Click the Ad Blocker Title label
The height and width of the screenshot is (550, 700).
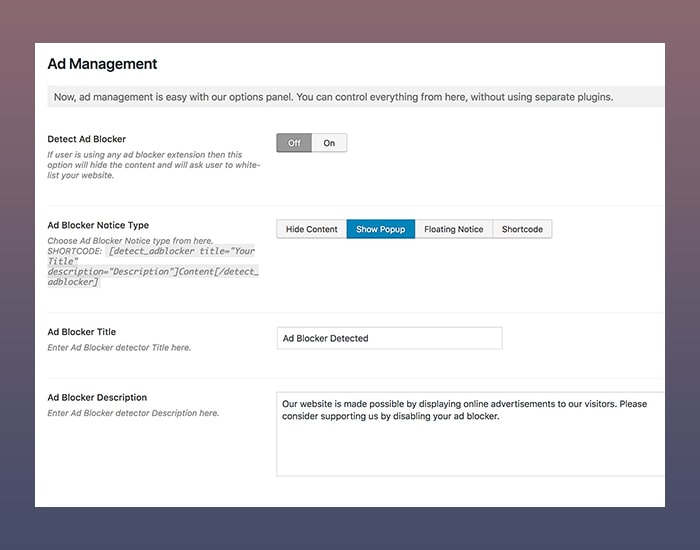point(82,332)
